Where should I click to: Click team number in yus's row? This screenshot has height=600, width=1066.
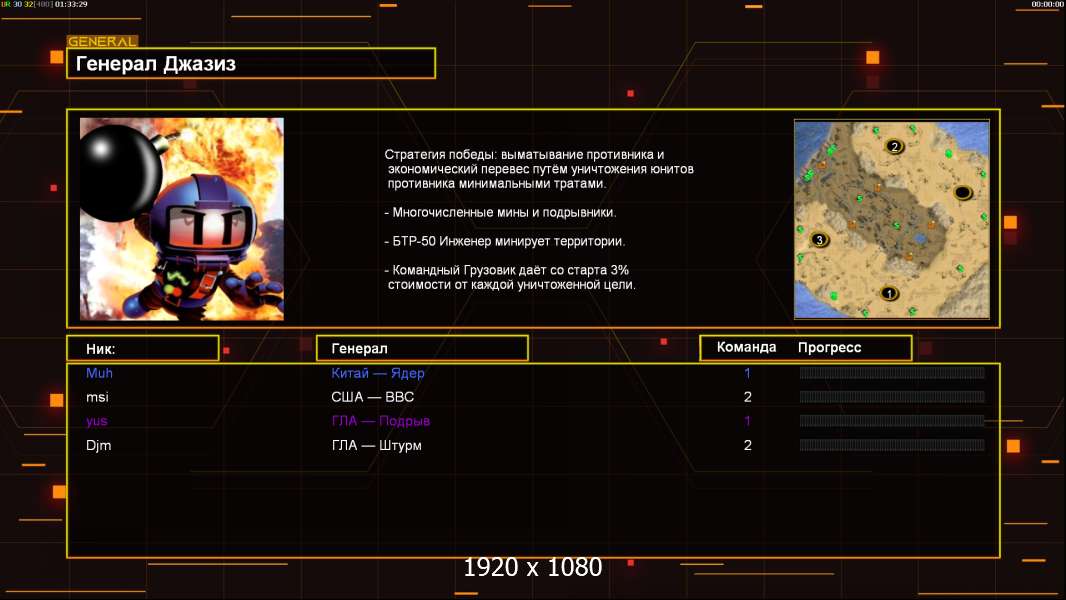pyautogui.click(x=747, y=421)
